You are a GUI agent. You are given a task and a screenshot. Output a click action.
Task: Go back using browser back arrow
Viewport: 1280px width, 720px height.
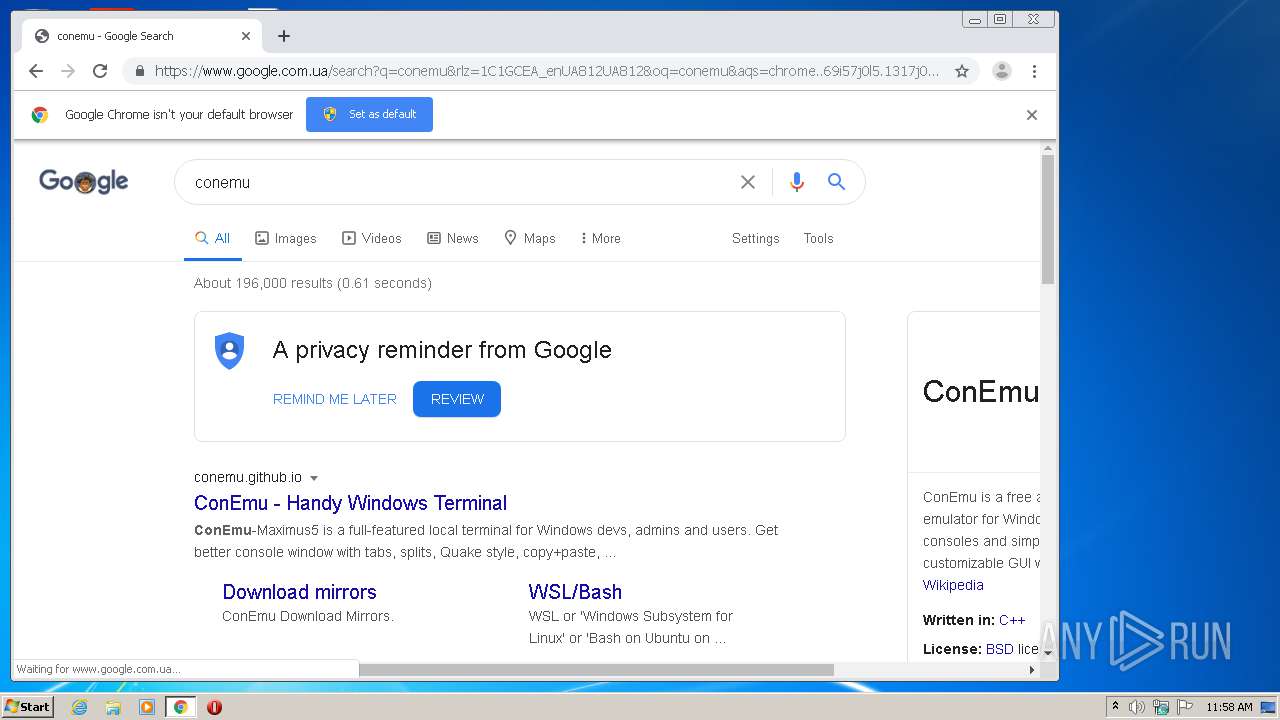pos(36,71)
